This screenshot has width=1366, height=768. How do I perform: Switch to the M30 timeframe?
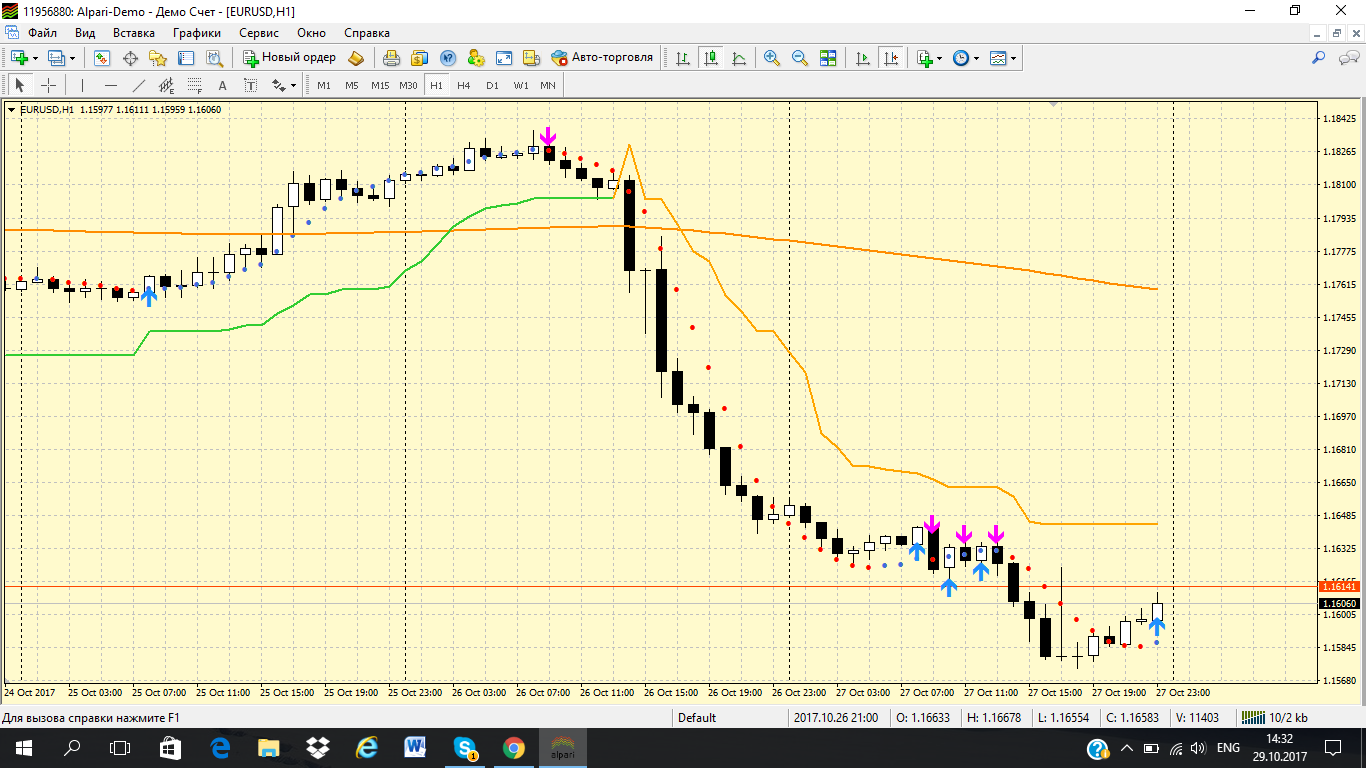pyautogui.click(x=408, y=85)
